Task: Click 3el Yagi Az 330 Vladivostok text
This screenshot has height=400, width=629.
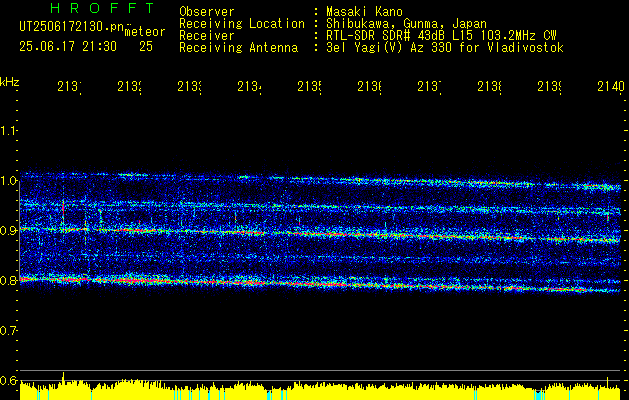Action: (445, 48)
